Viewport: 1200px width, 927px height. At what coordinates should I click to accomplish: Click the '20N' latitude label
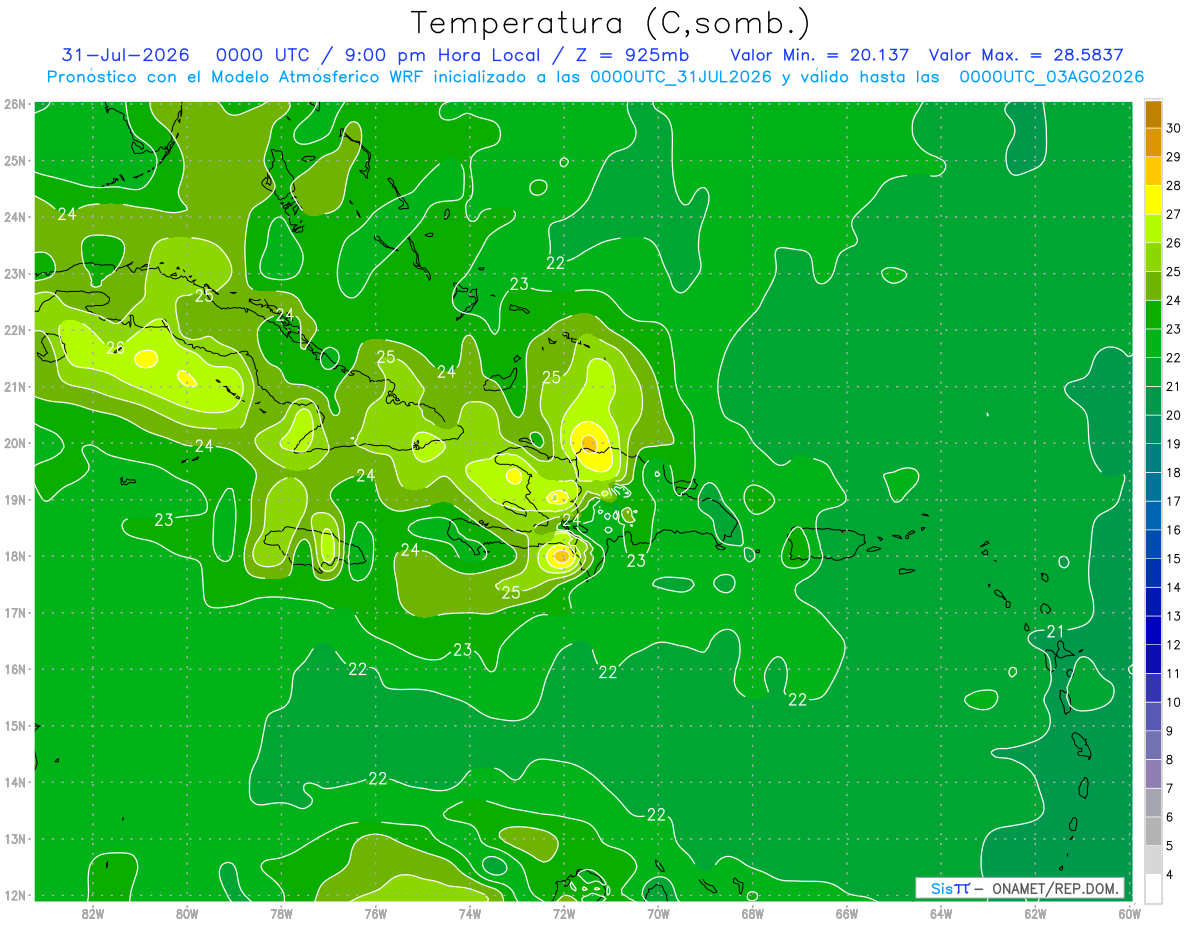click(14, 443)
